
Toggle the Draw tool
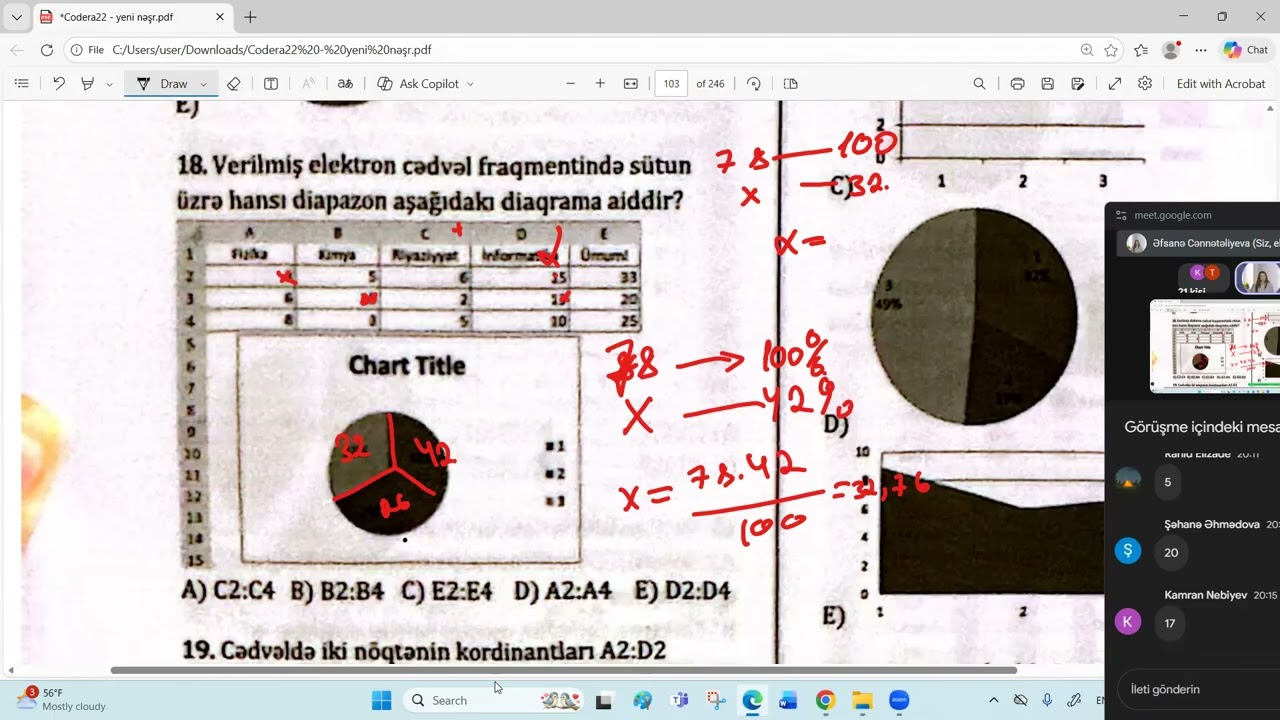coord(162,84)
